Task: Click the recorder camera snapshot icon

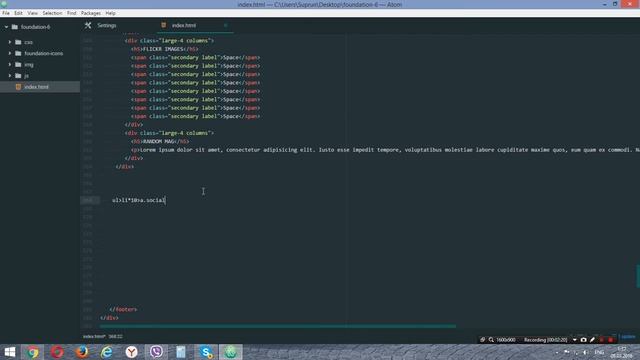Action: (x=583, y=340)
